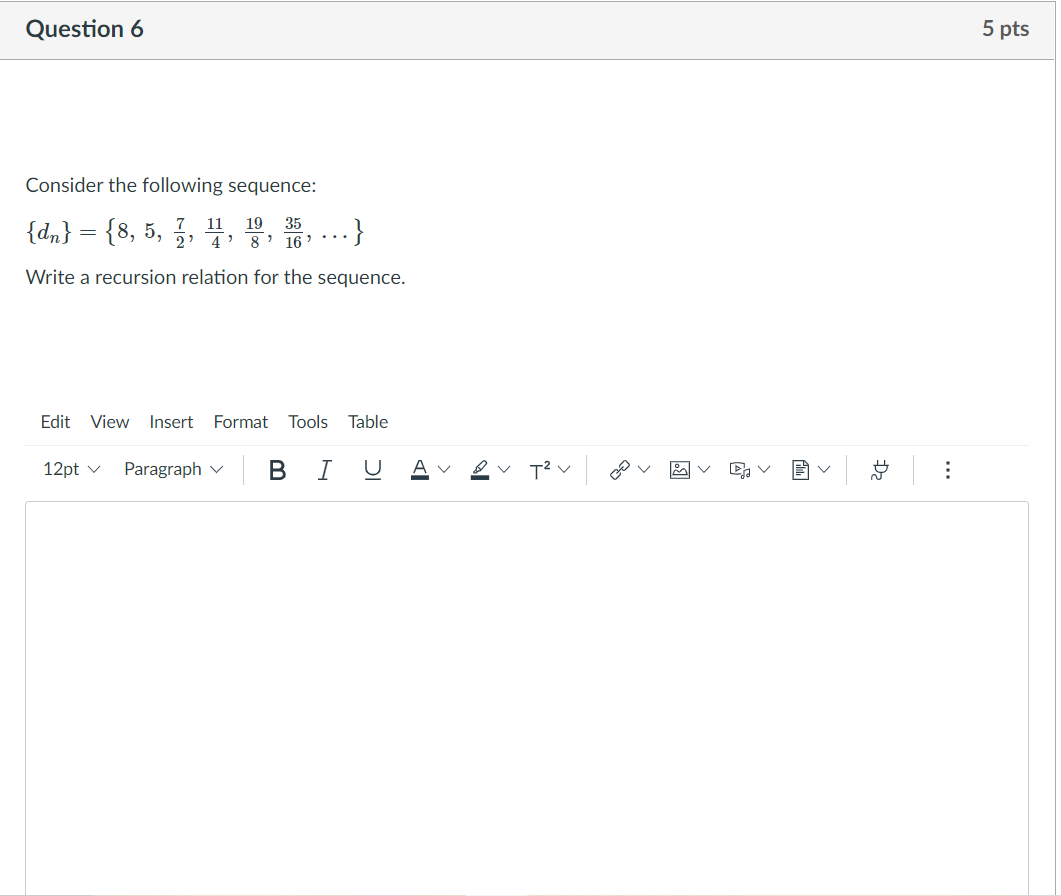Open the text color picker
The height and width of the screenshot is (896, 1061).
tap(419, 469)
